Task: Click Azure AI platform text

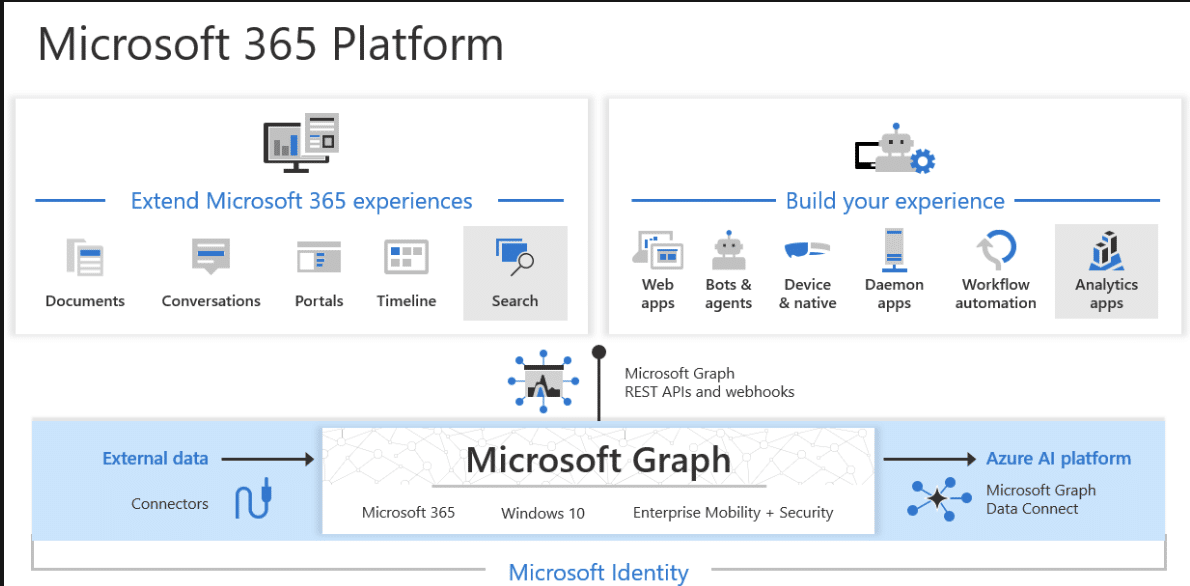Action: click(1058, 458)
